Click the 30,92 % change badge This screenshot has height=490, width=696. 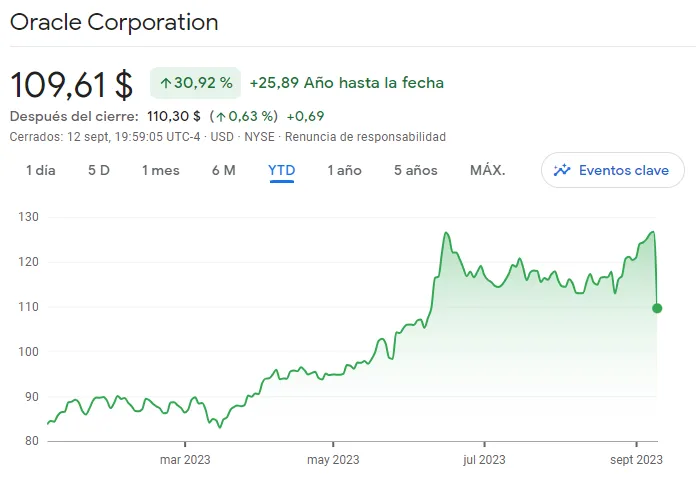pos(195,83)
